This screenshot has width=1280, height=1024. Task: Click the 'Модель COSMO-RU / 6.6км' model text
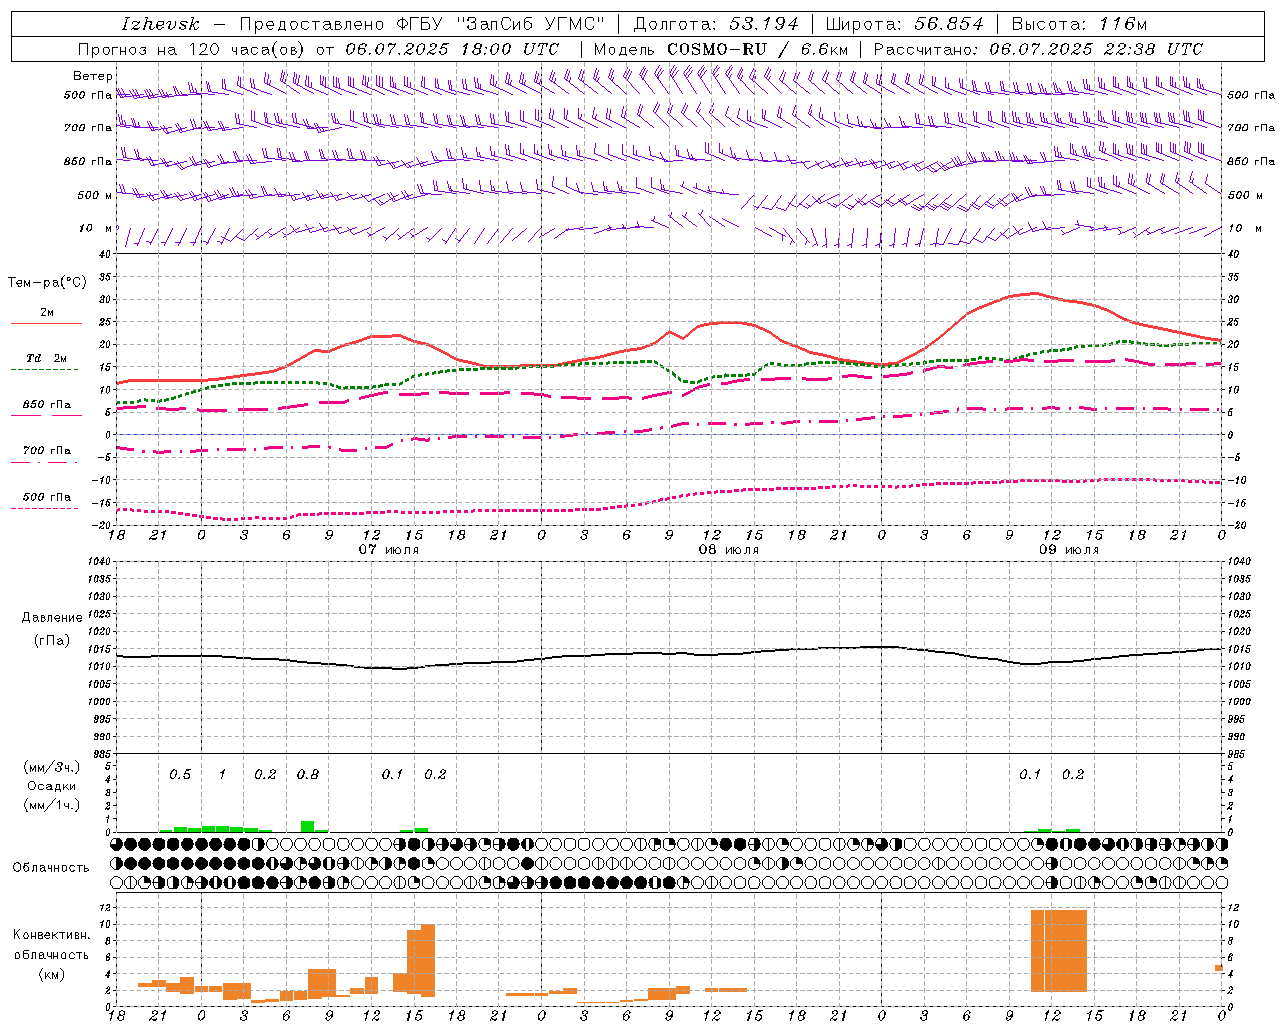click(x=720, y=49)
